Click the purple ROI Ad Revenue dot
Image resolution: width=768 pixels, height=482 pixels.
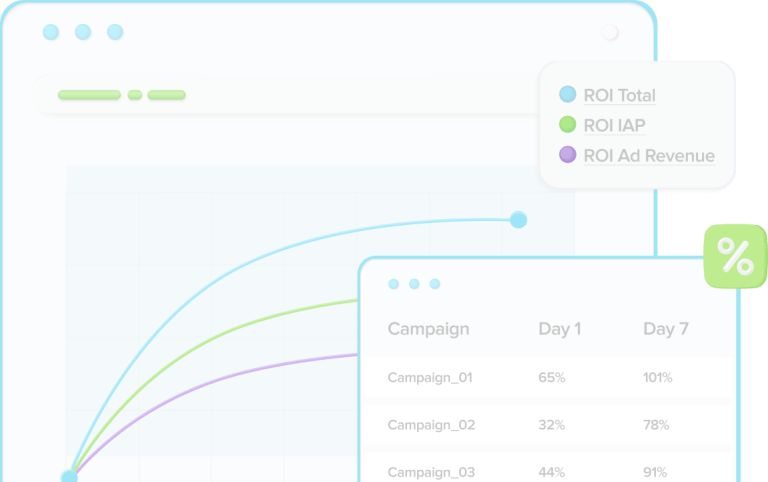[568, 155]
